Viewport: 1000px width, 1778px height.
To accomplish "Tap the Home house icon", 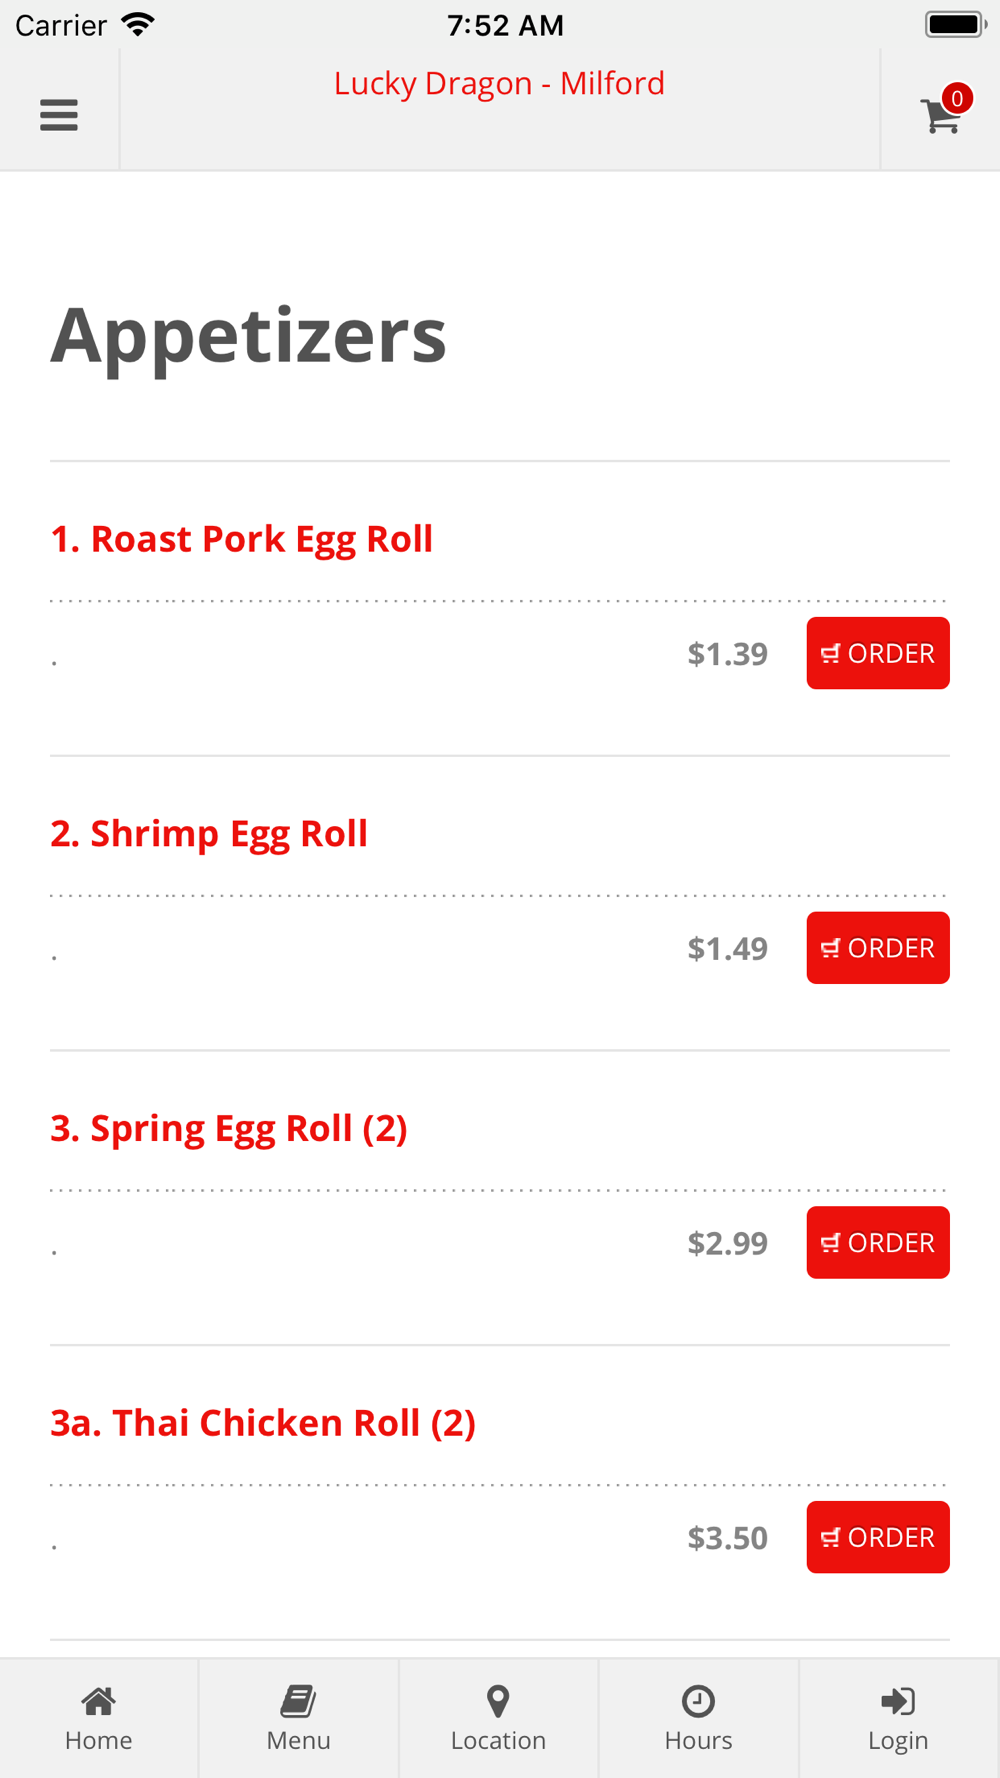I will click(x=99, y=1701).
